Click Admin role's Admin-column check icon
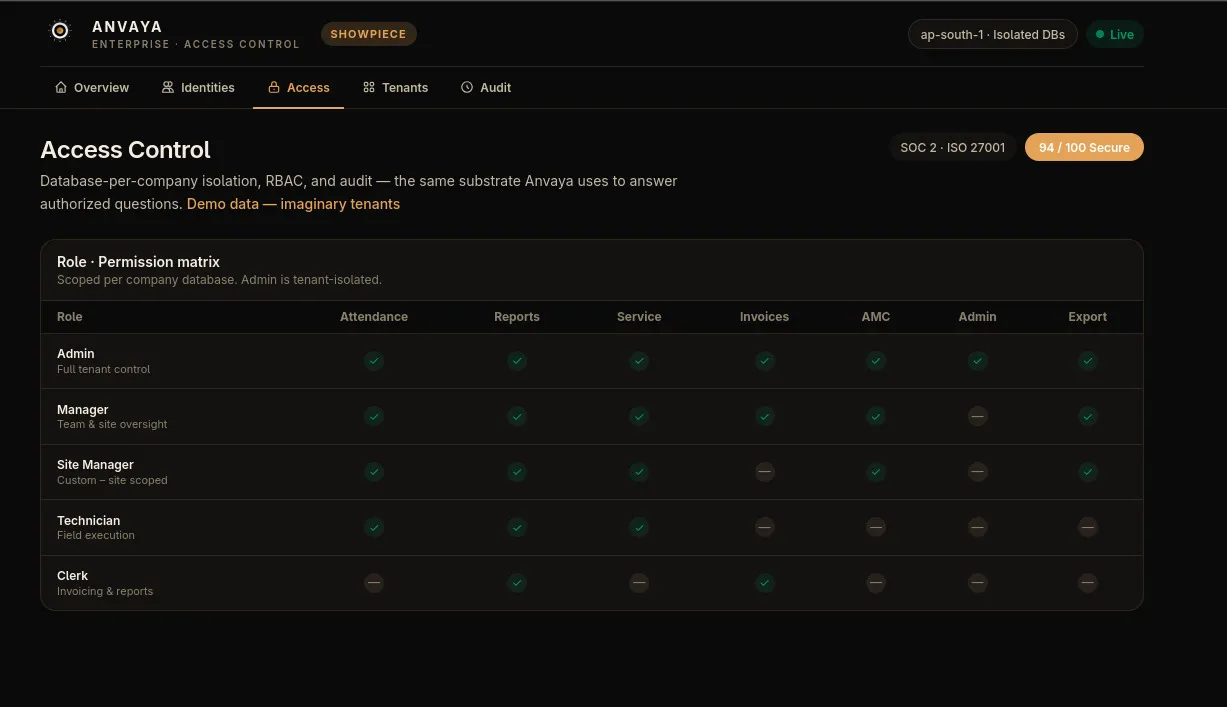Image resolution: width=1227 pixels, height=707 pixels. pos(978,361)
